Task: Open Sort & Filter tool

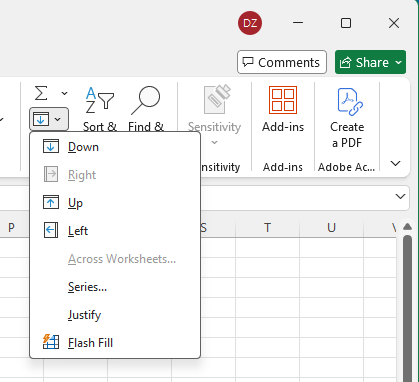Action: [x=100, y=109]
